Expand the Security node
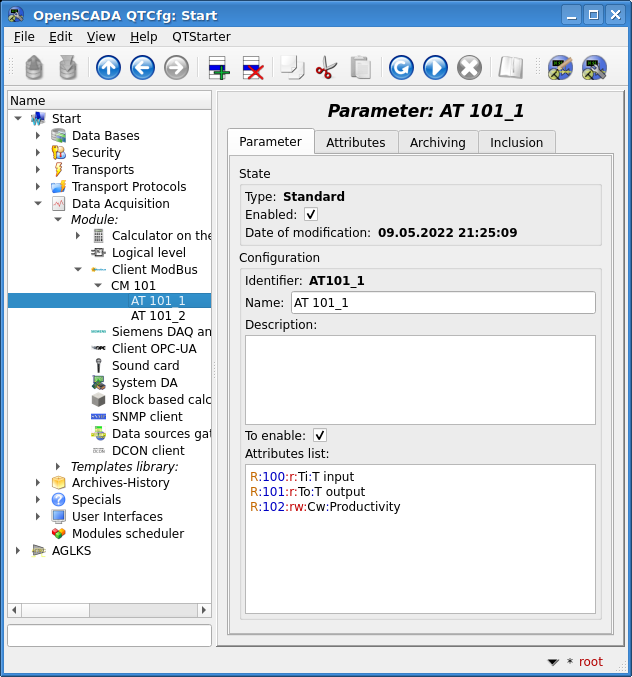632x677 pixels. tap(38, 152)
